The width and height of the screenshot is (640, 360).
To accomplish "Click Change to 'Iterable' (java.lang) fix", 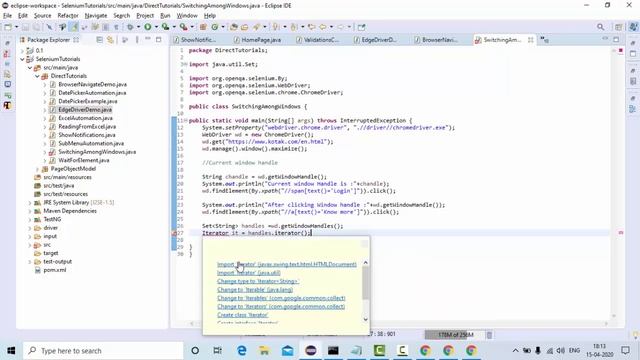I will coord(255,290).
